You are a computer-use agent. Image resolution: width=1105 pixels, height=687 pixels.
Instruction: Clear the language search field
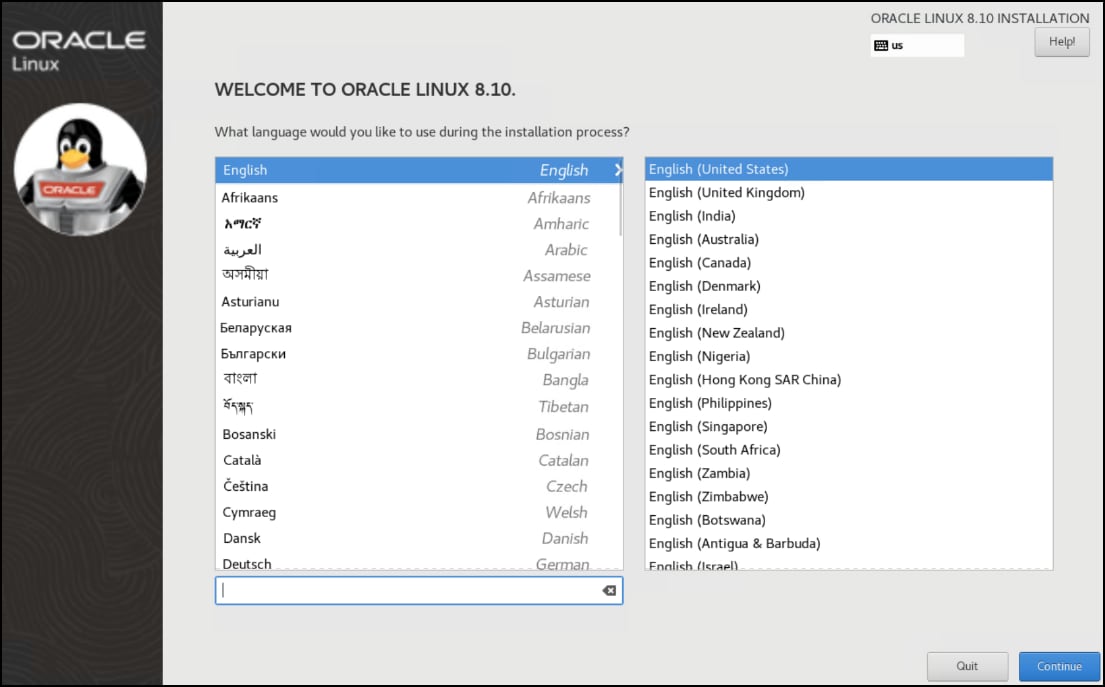609,590
